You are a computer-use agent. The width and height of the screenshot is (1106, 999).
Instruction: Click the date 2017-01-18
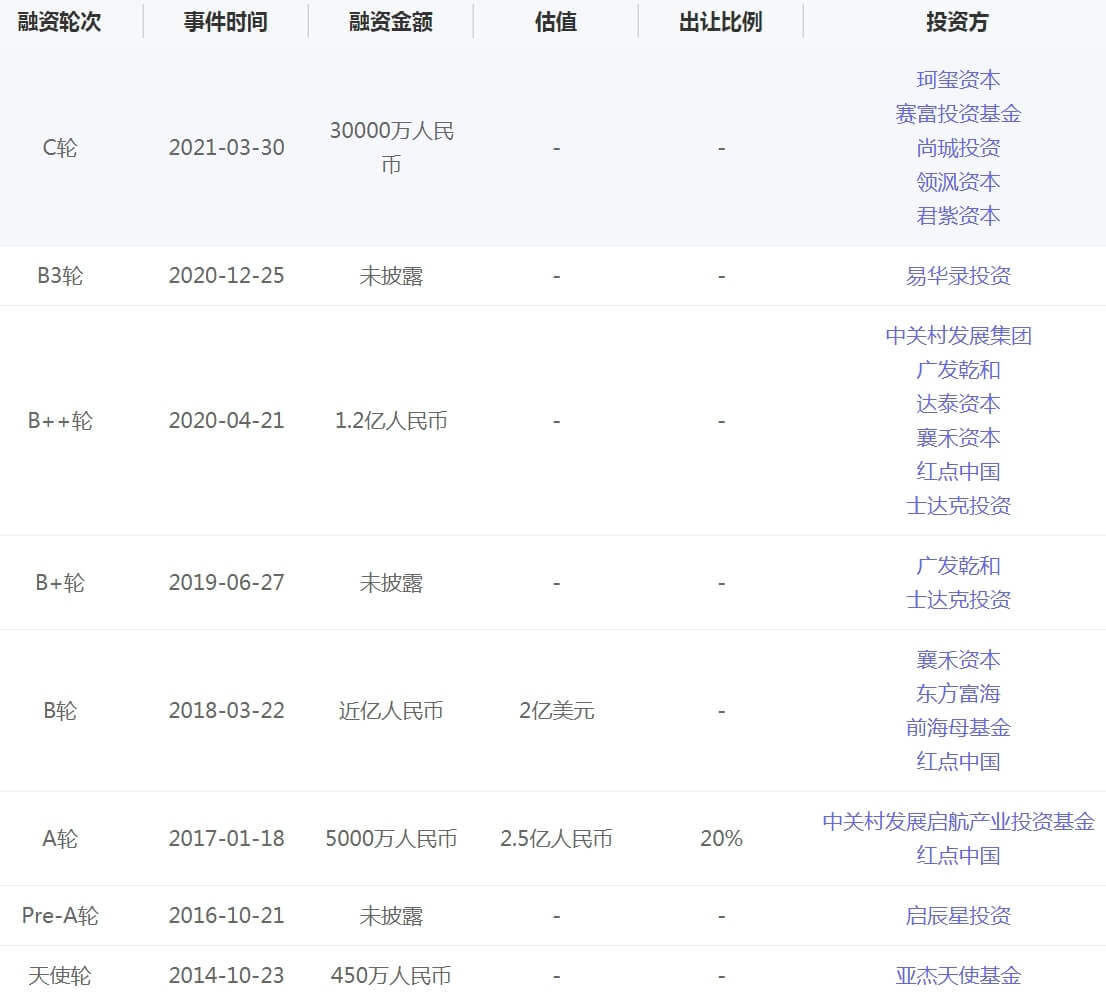pyautogui.click(x=226, y=839)
